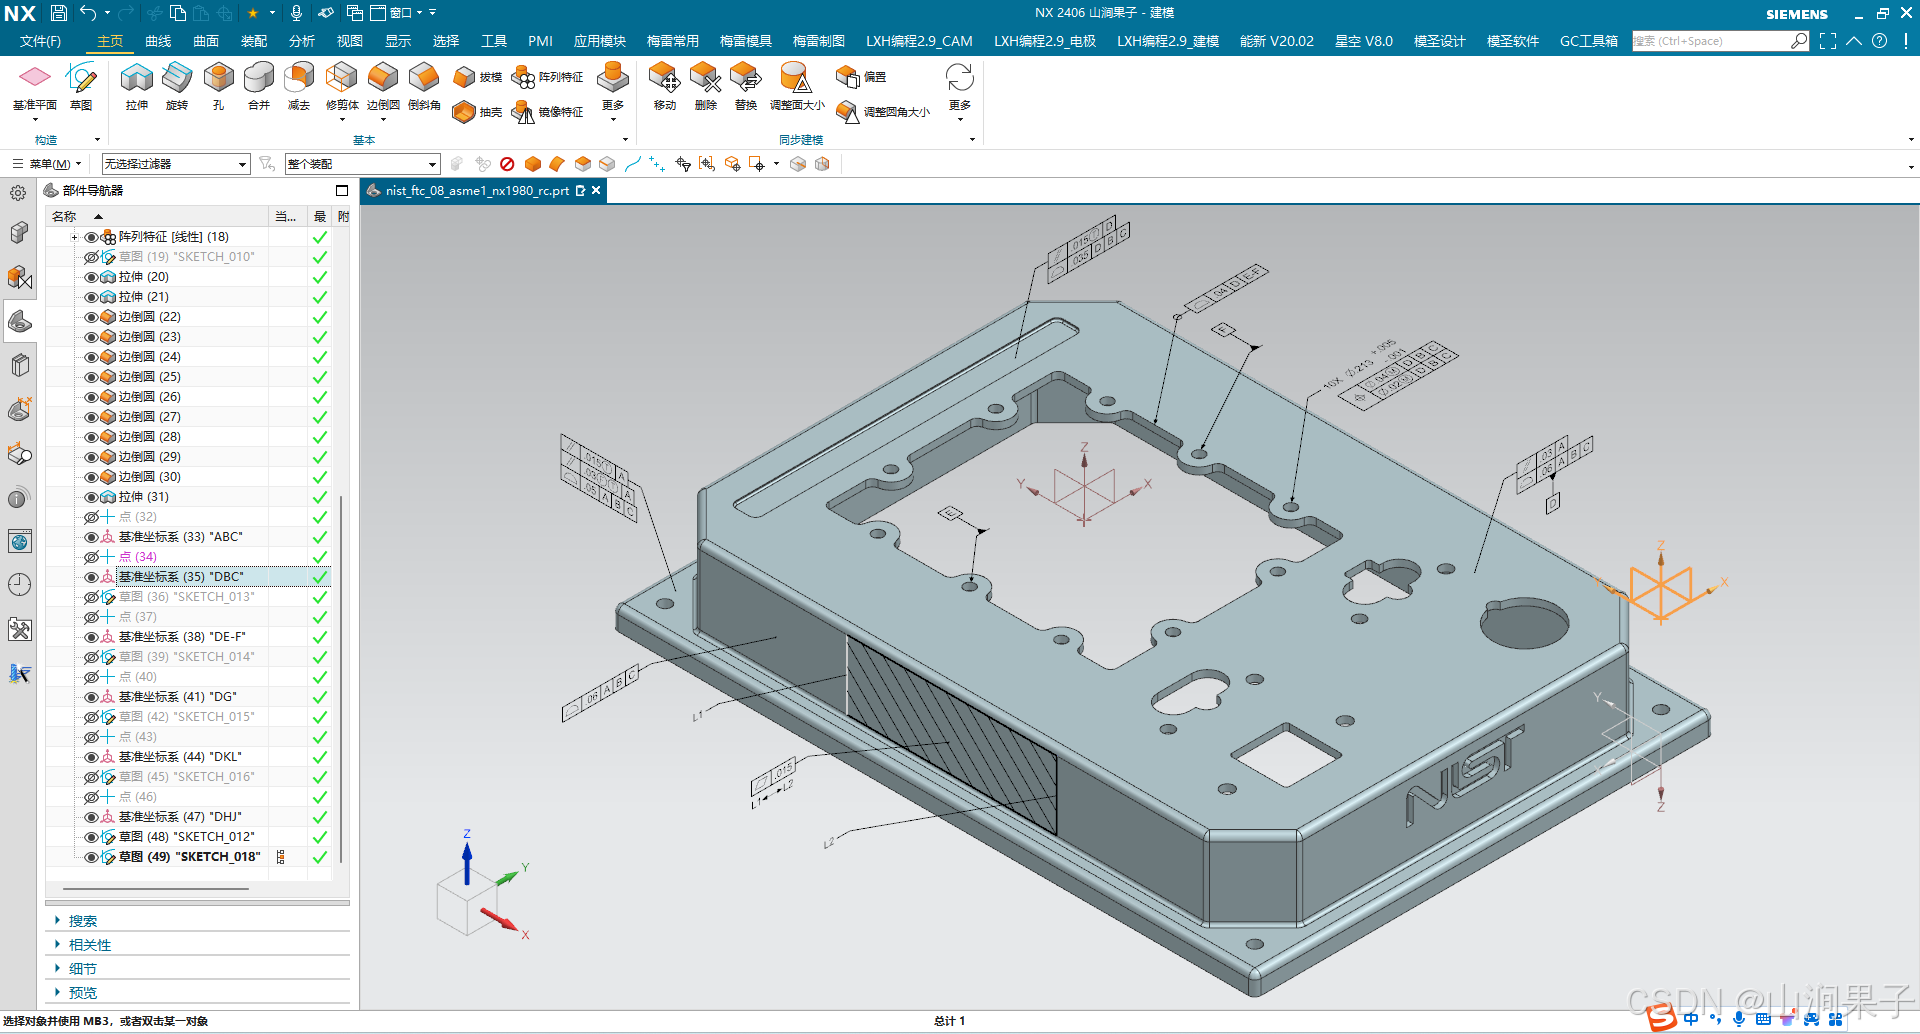
Task: Click the view triad orientation cube
Action: click(x=468, y=900)
